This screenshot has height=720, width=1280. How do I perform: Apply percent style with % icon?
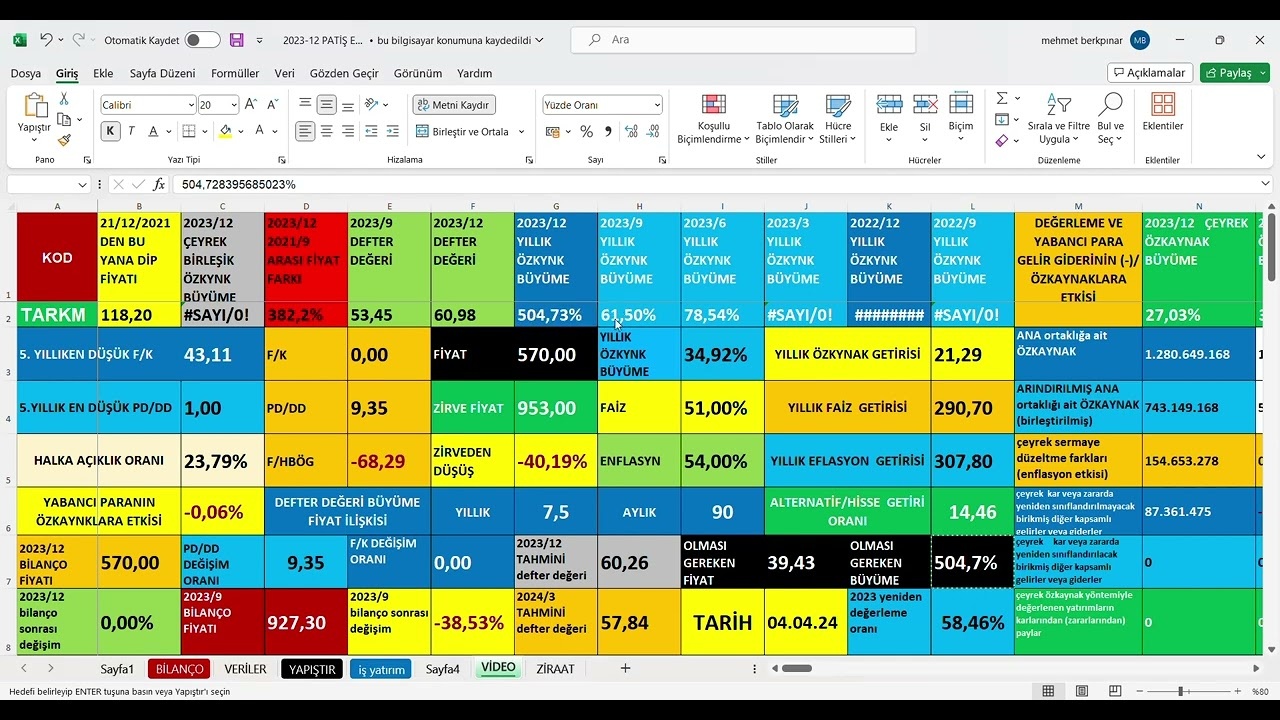point(586,131)
